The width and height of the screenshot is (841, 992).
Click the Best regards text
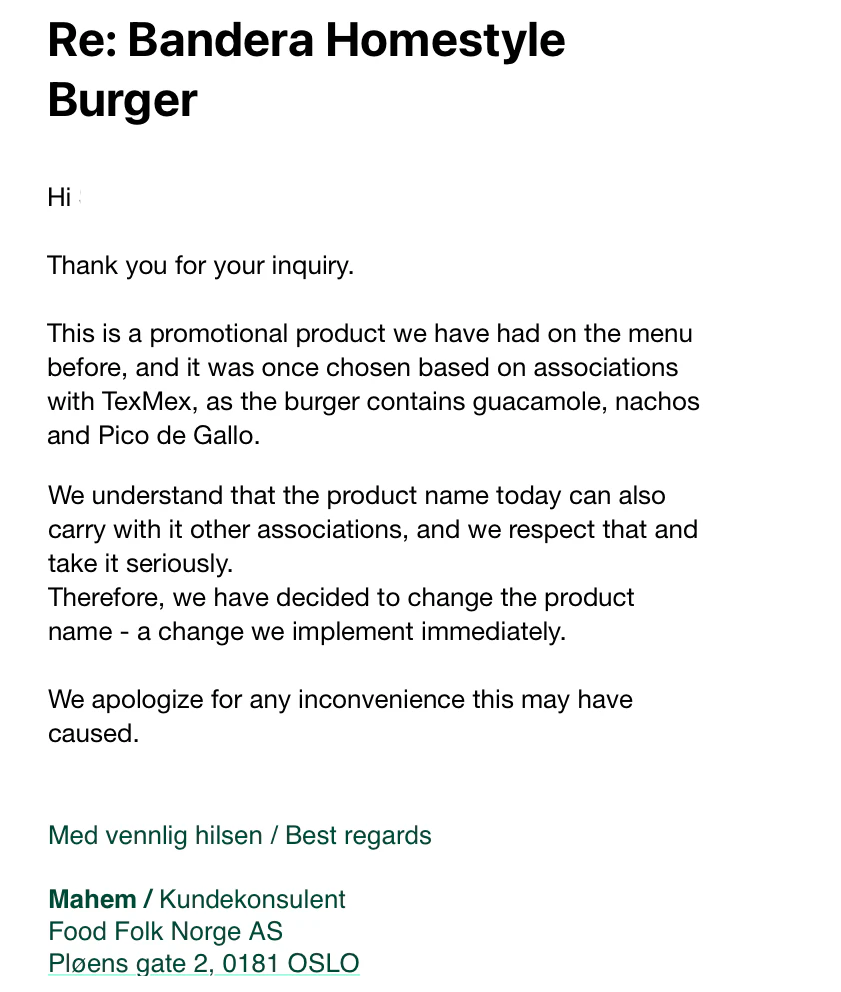click(358, 836)
